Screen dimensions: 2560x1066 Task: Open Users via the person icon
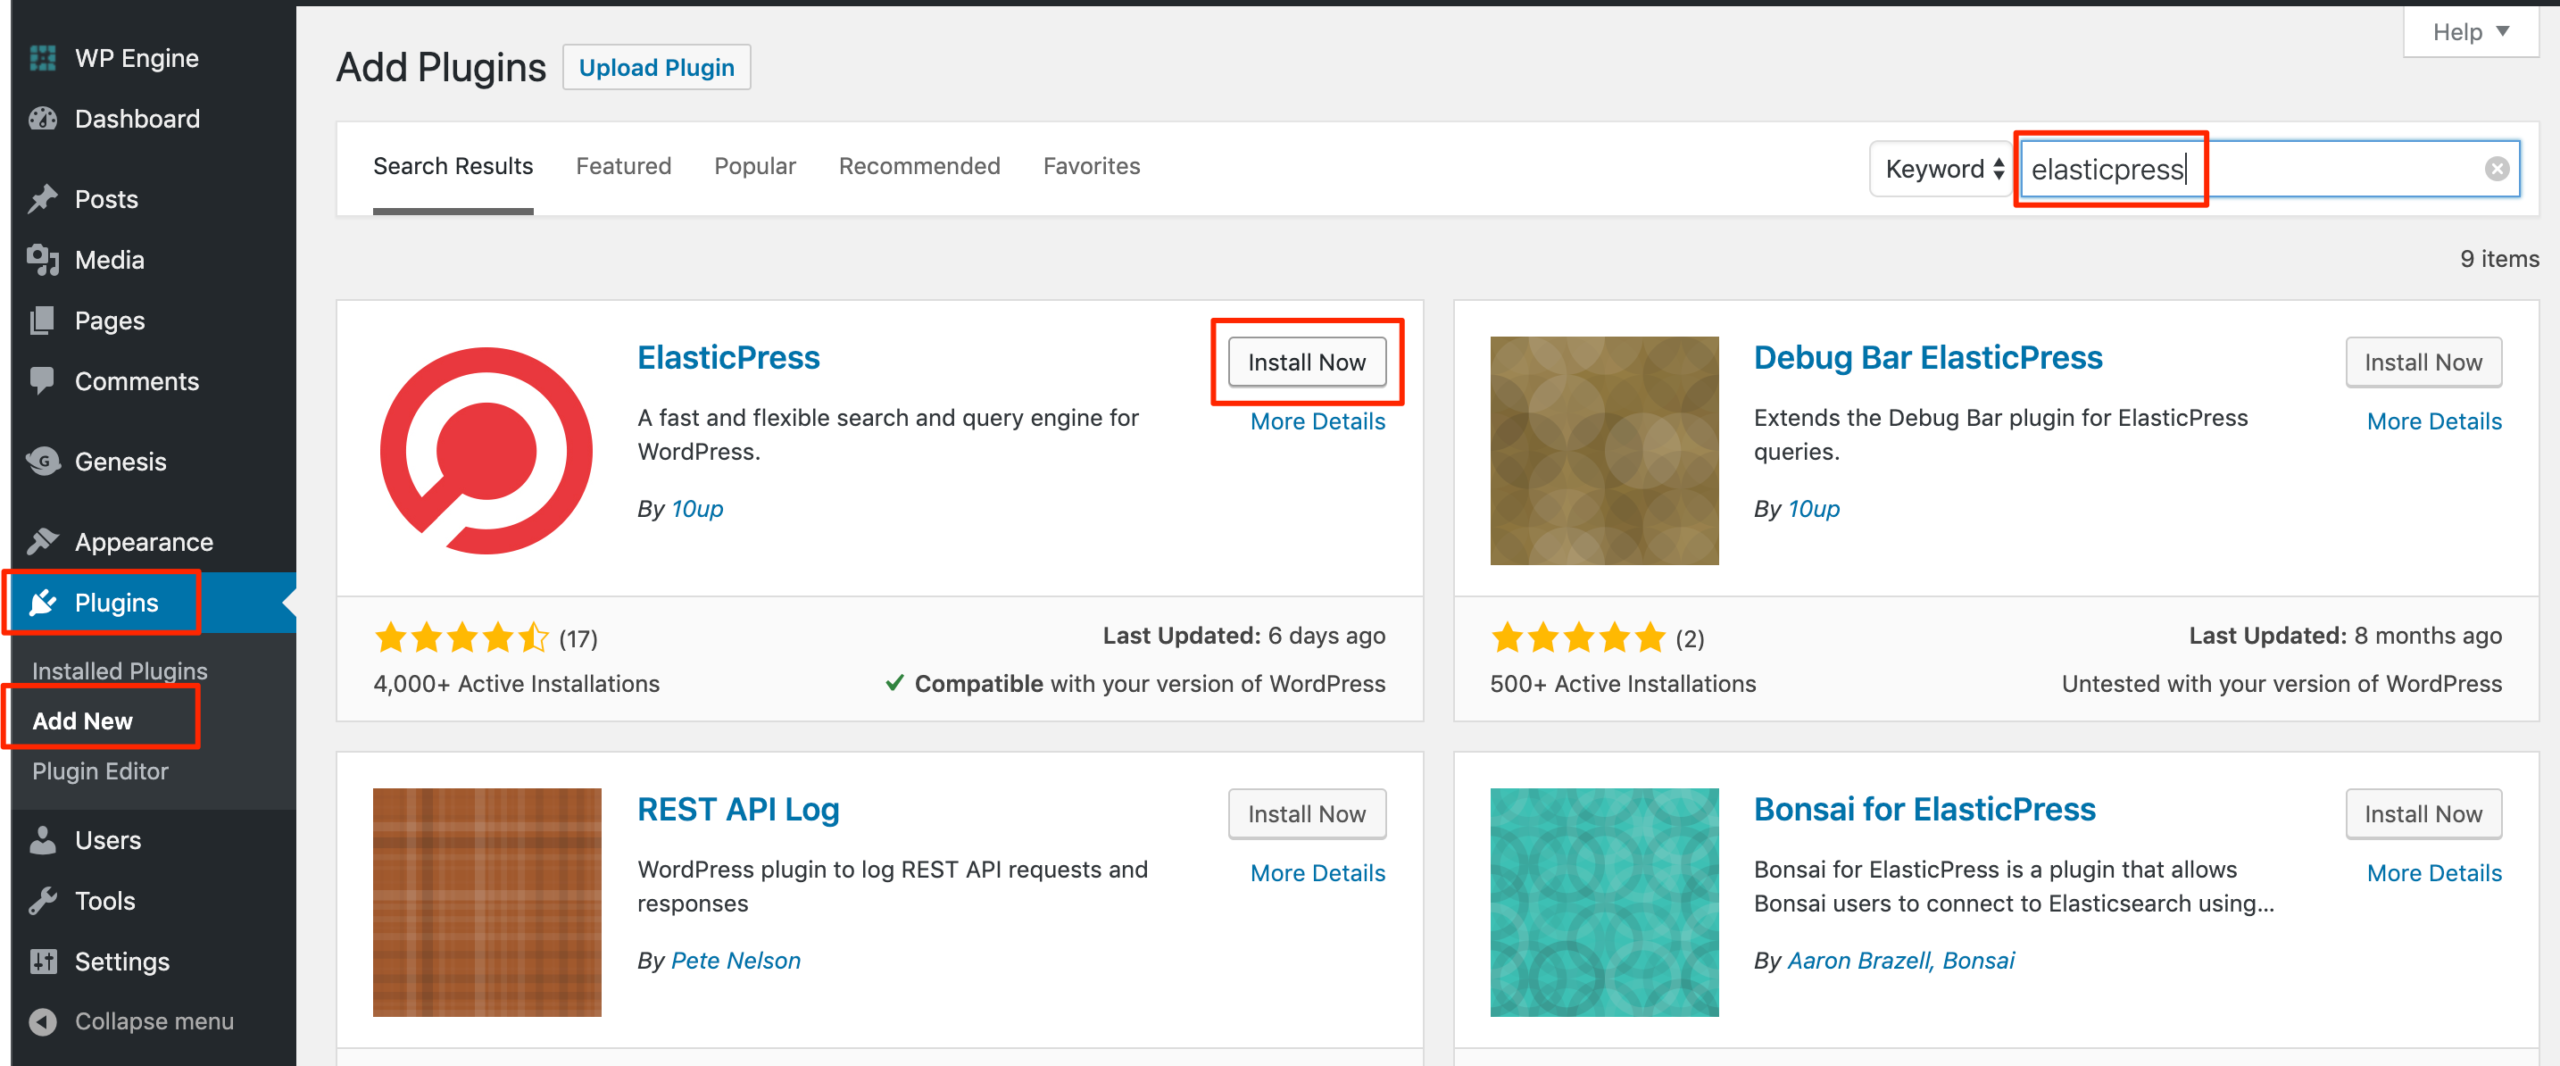43,840
